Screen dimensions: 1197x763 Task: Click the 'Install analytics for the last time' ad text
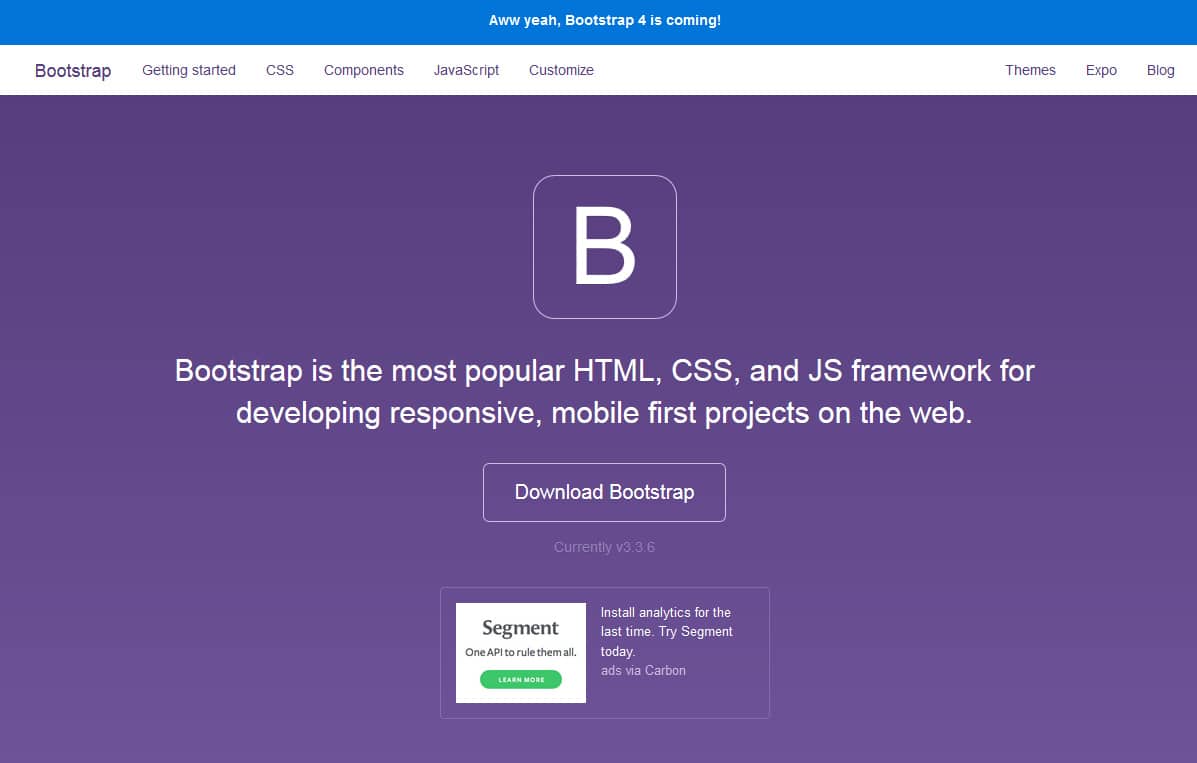pyautogui.click(x=665, y=612)
